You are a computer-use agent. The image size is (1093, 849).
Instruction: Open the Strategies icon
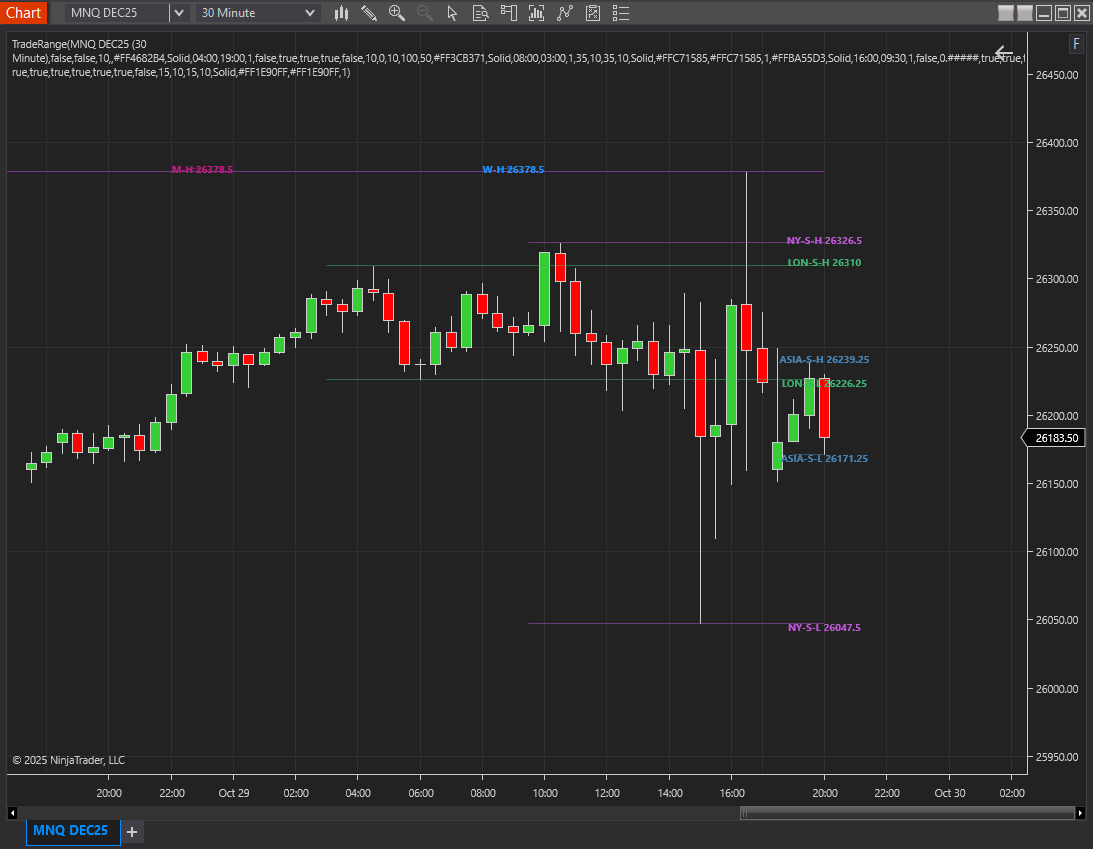[566, 13]
